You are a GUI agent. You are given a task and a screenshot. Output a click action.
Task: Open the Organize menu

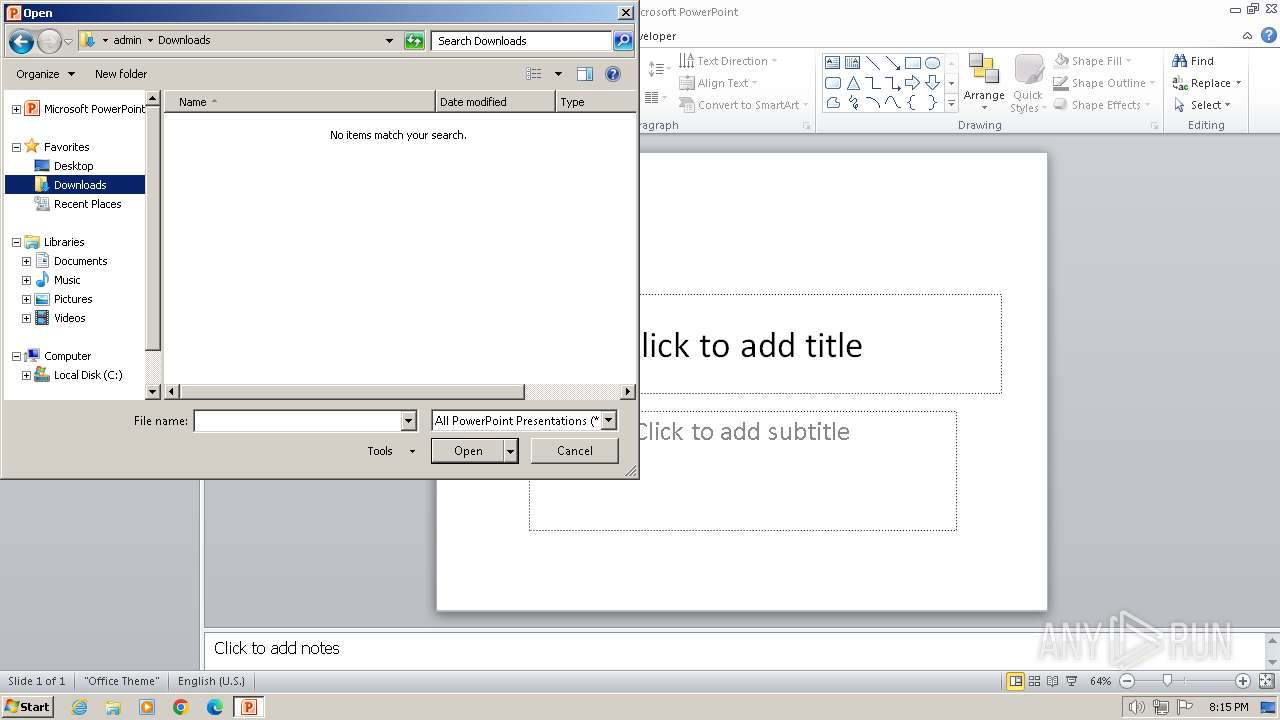(x=46, y=74)
